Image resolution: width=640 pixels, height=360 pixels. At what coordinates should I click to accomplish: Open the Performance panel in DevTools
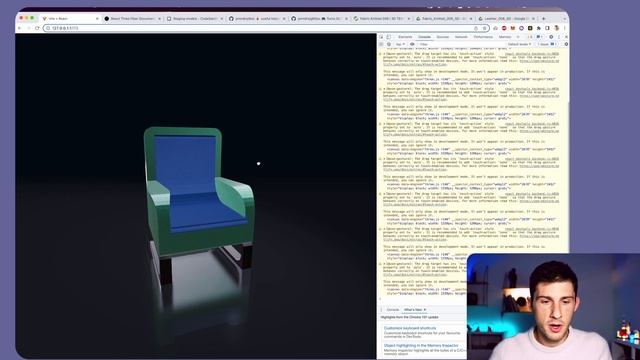click(x=483, y=37)
